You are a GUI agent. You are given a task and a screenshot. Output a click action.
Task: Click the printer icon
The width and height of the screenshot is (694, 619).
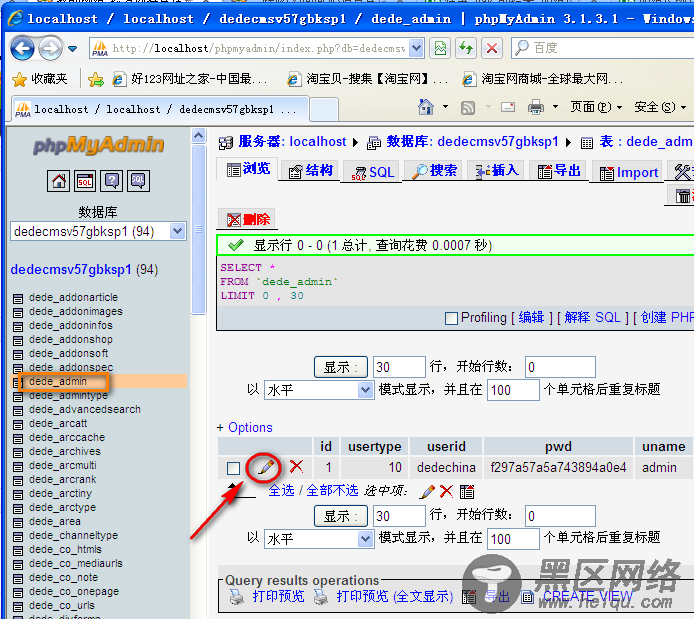click(x=536, y=107)
